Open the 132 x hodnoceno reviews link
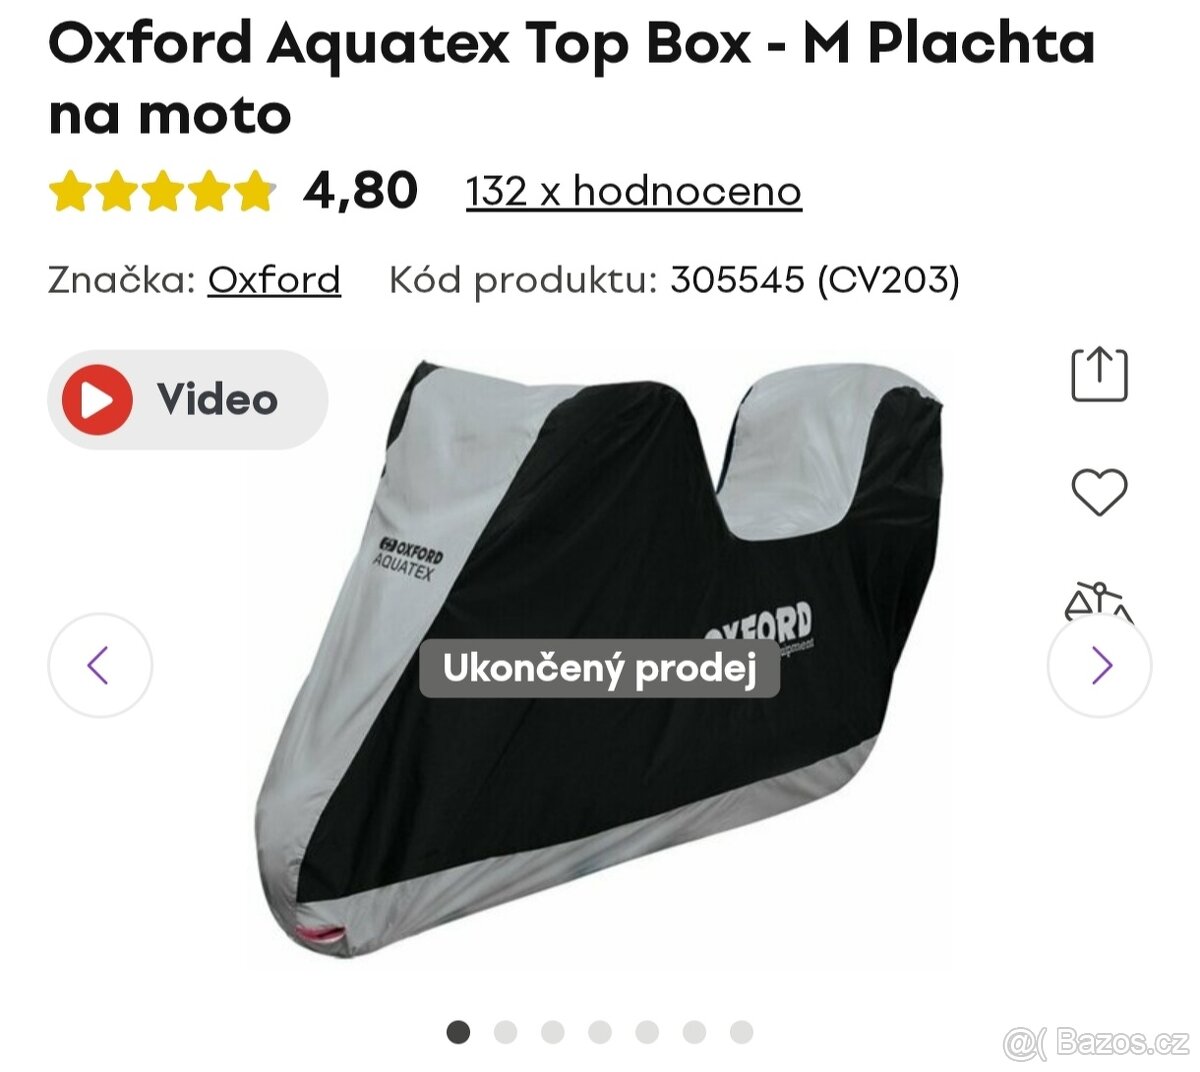 (x=634, y=190)
